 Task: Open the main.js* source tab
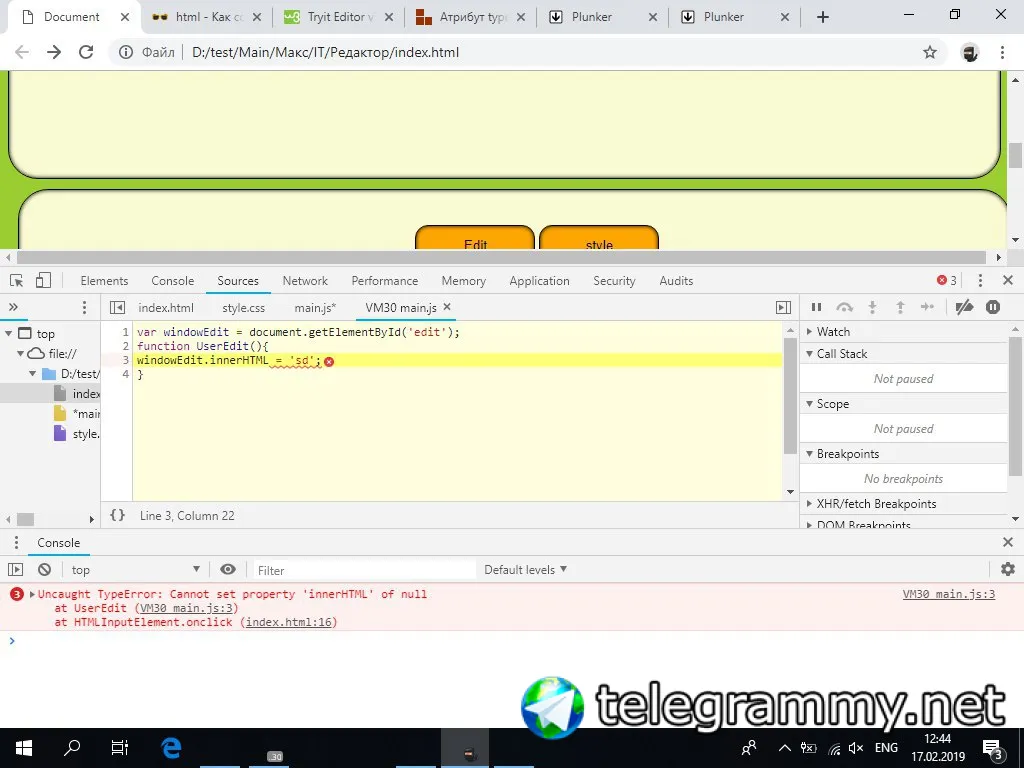(315, 308)
